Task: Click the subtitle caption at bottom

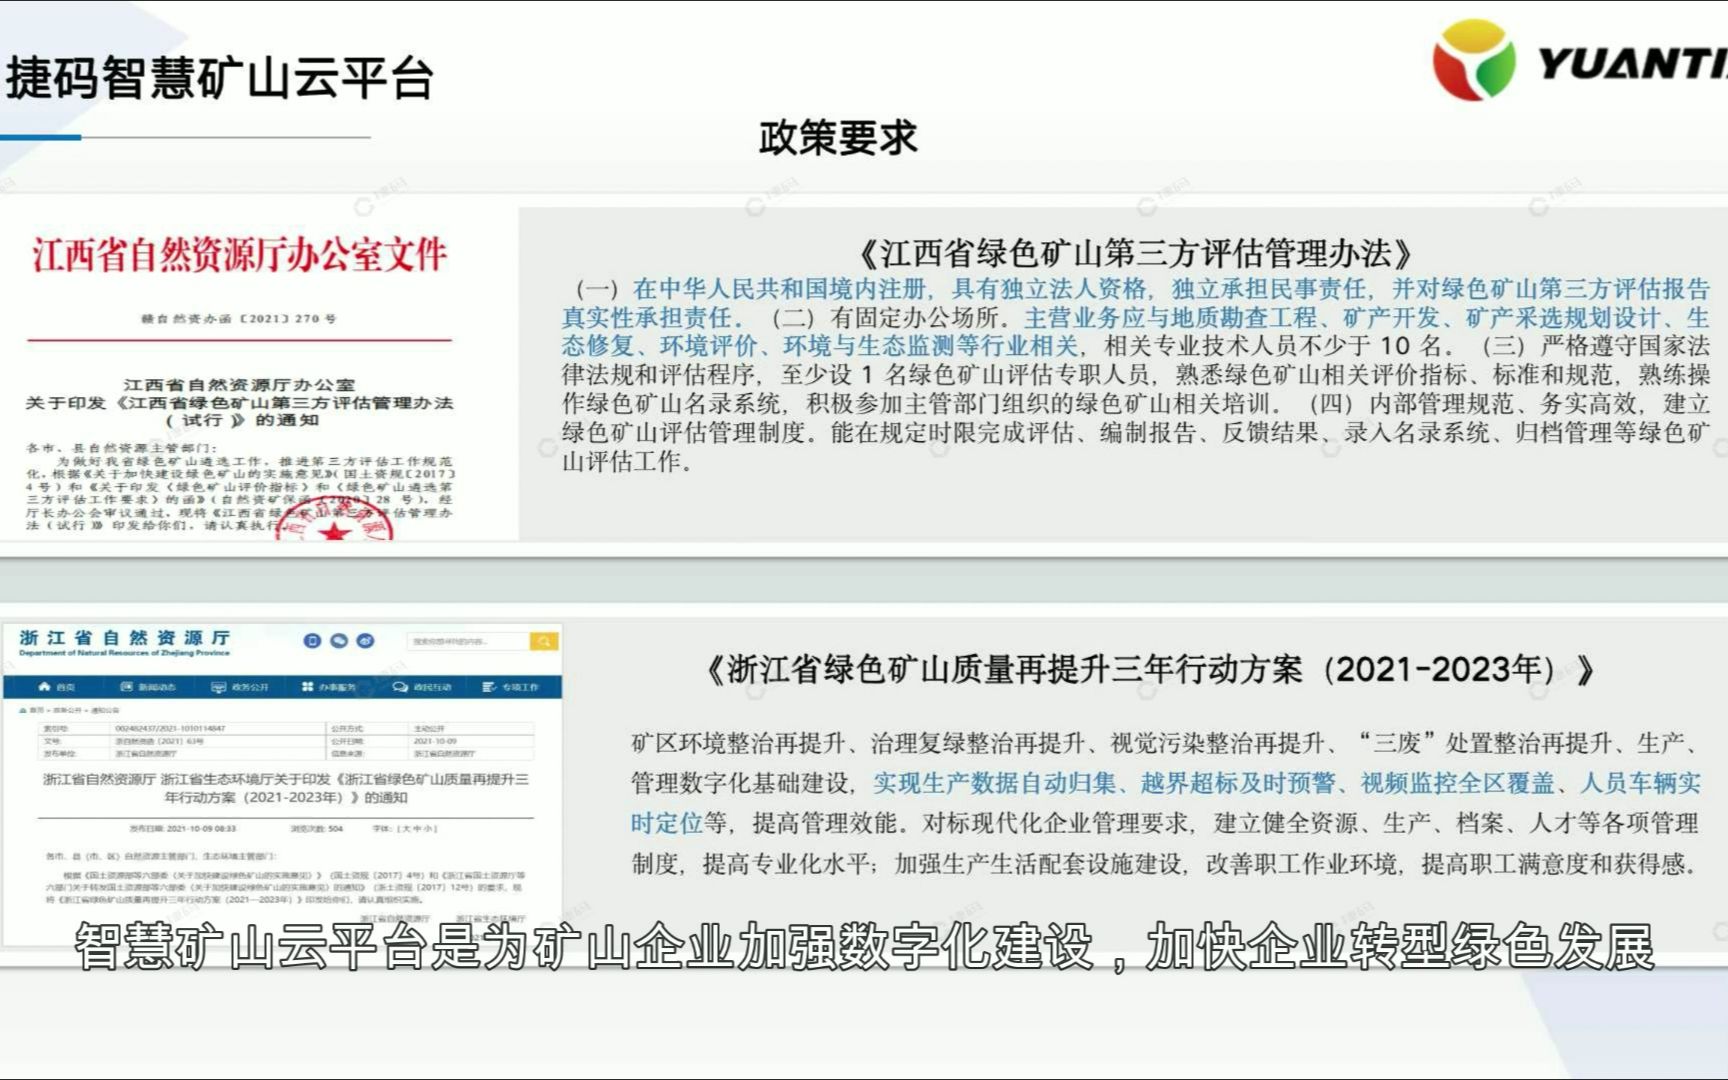Action: [864, 947]
